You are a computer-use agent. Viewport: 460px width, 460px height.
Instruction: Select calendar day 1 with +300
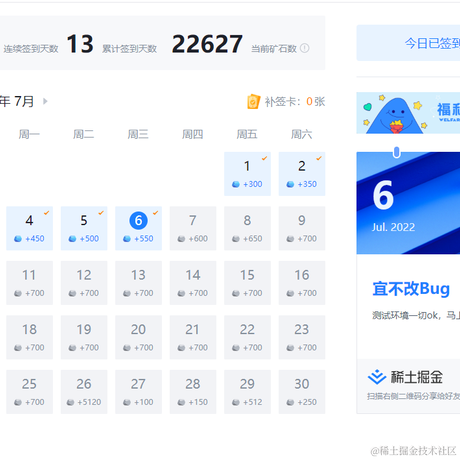[x=247, y=174]
